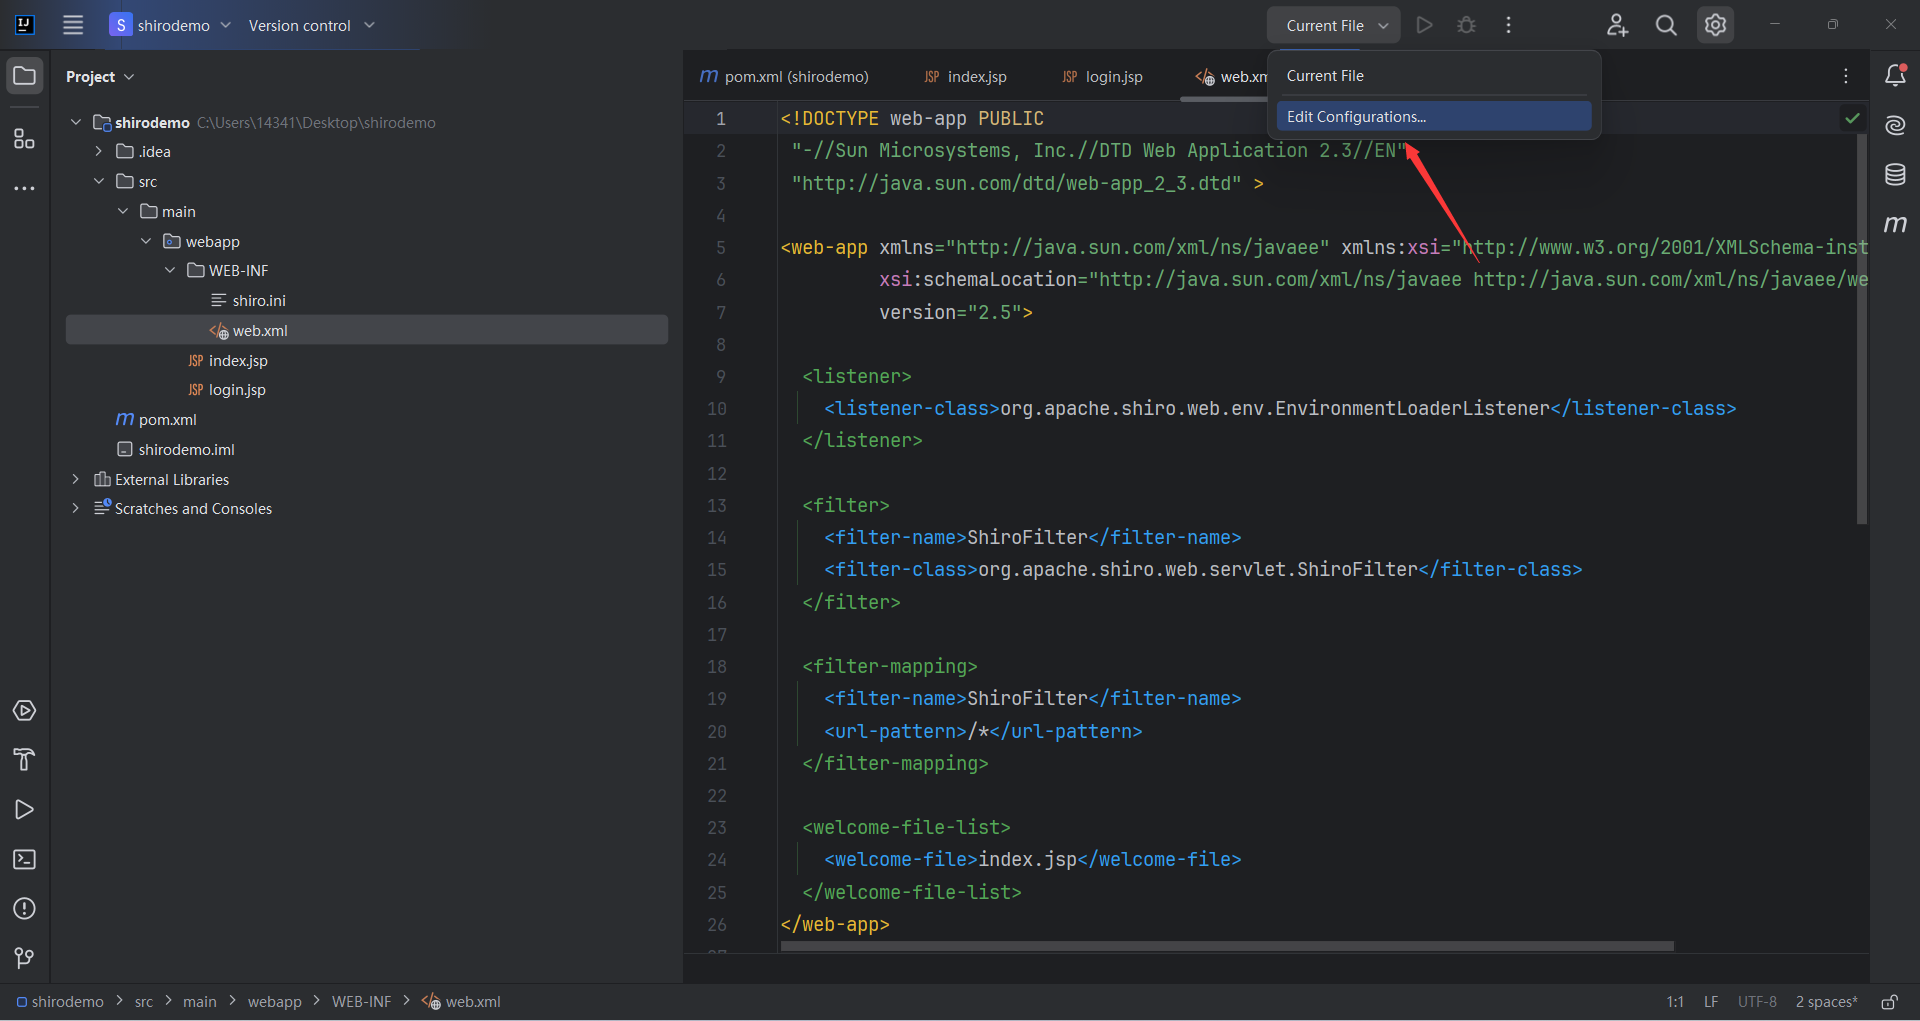Click line number 13 in gutter
The image size is (1920, 1021).
tap(717, 506)
